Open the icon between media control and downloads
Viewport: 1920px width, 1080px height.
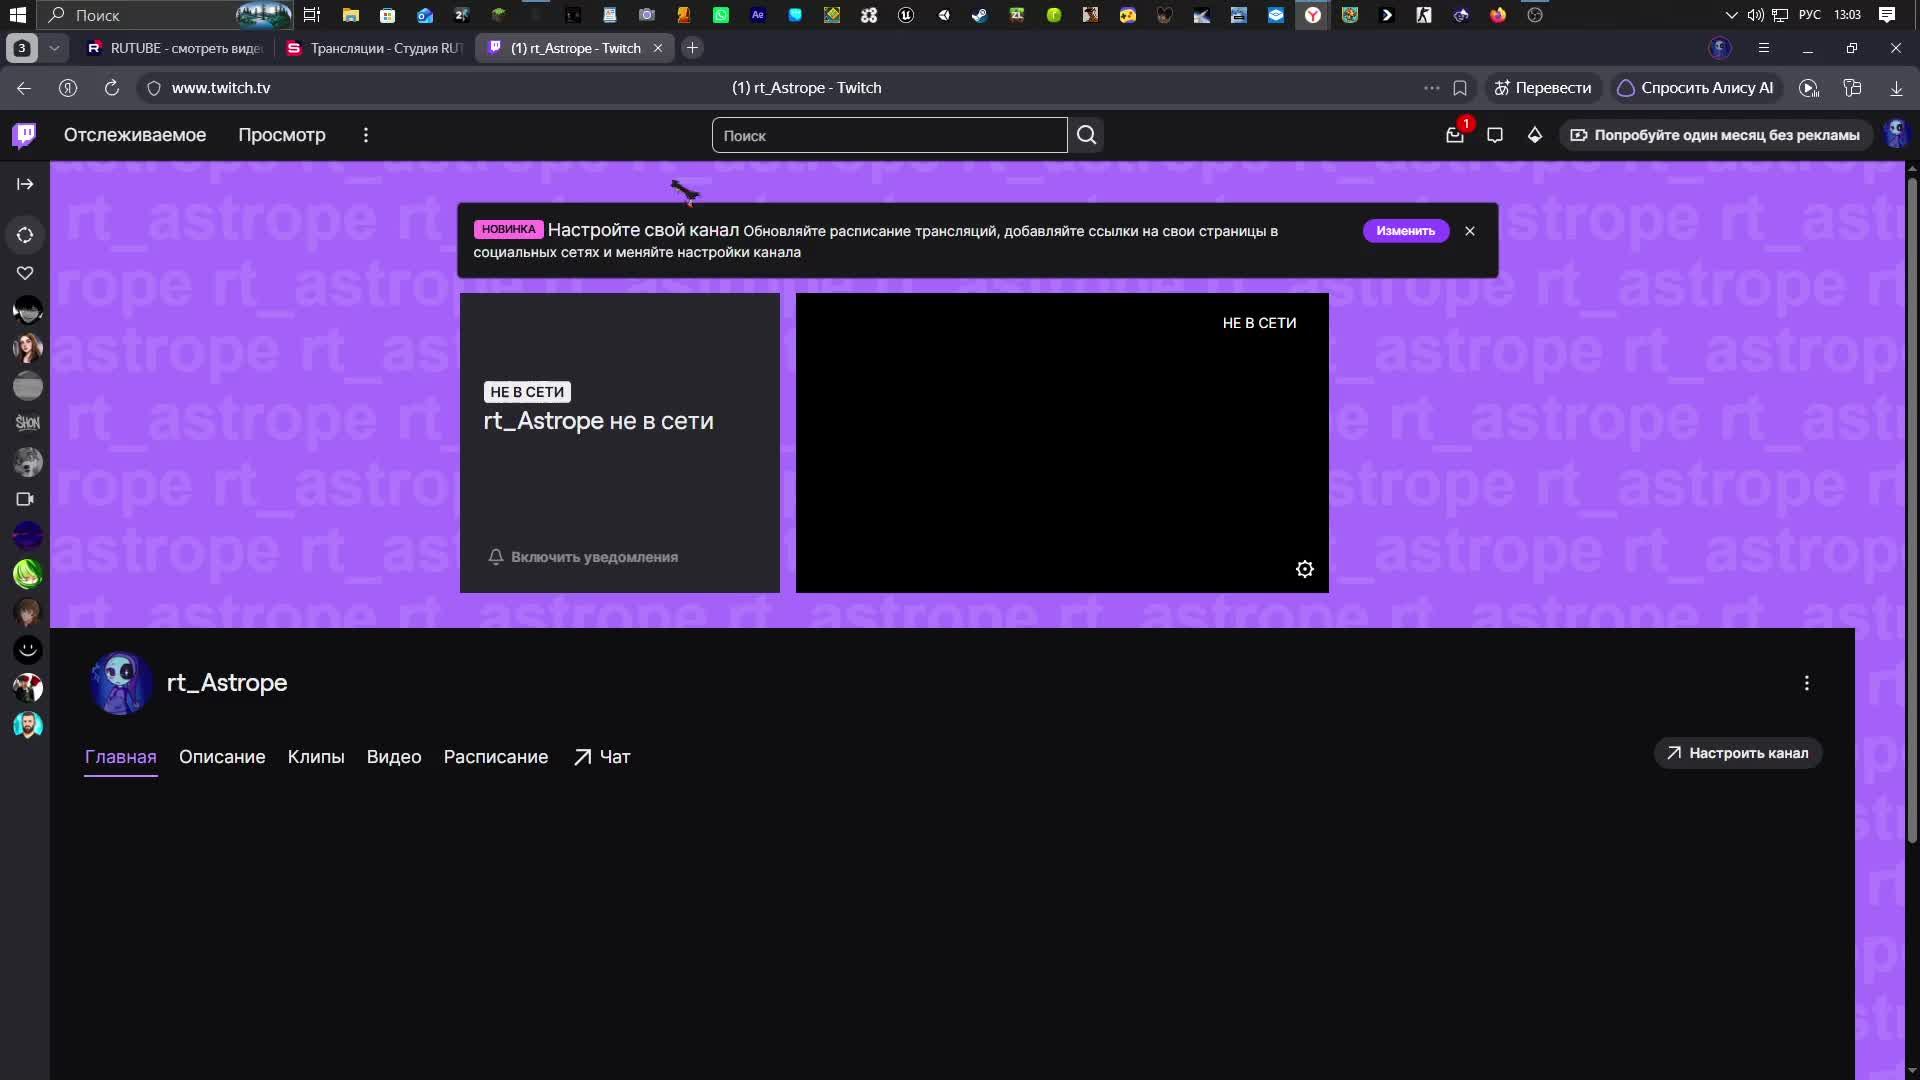pos(1852,88)
